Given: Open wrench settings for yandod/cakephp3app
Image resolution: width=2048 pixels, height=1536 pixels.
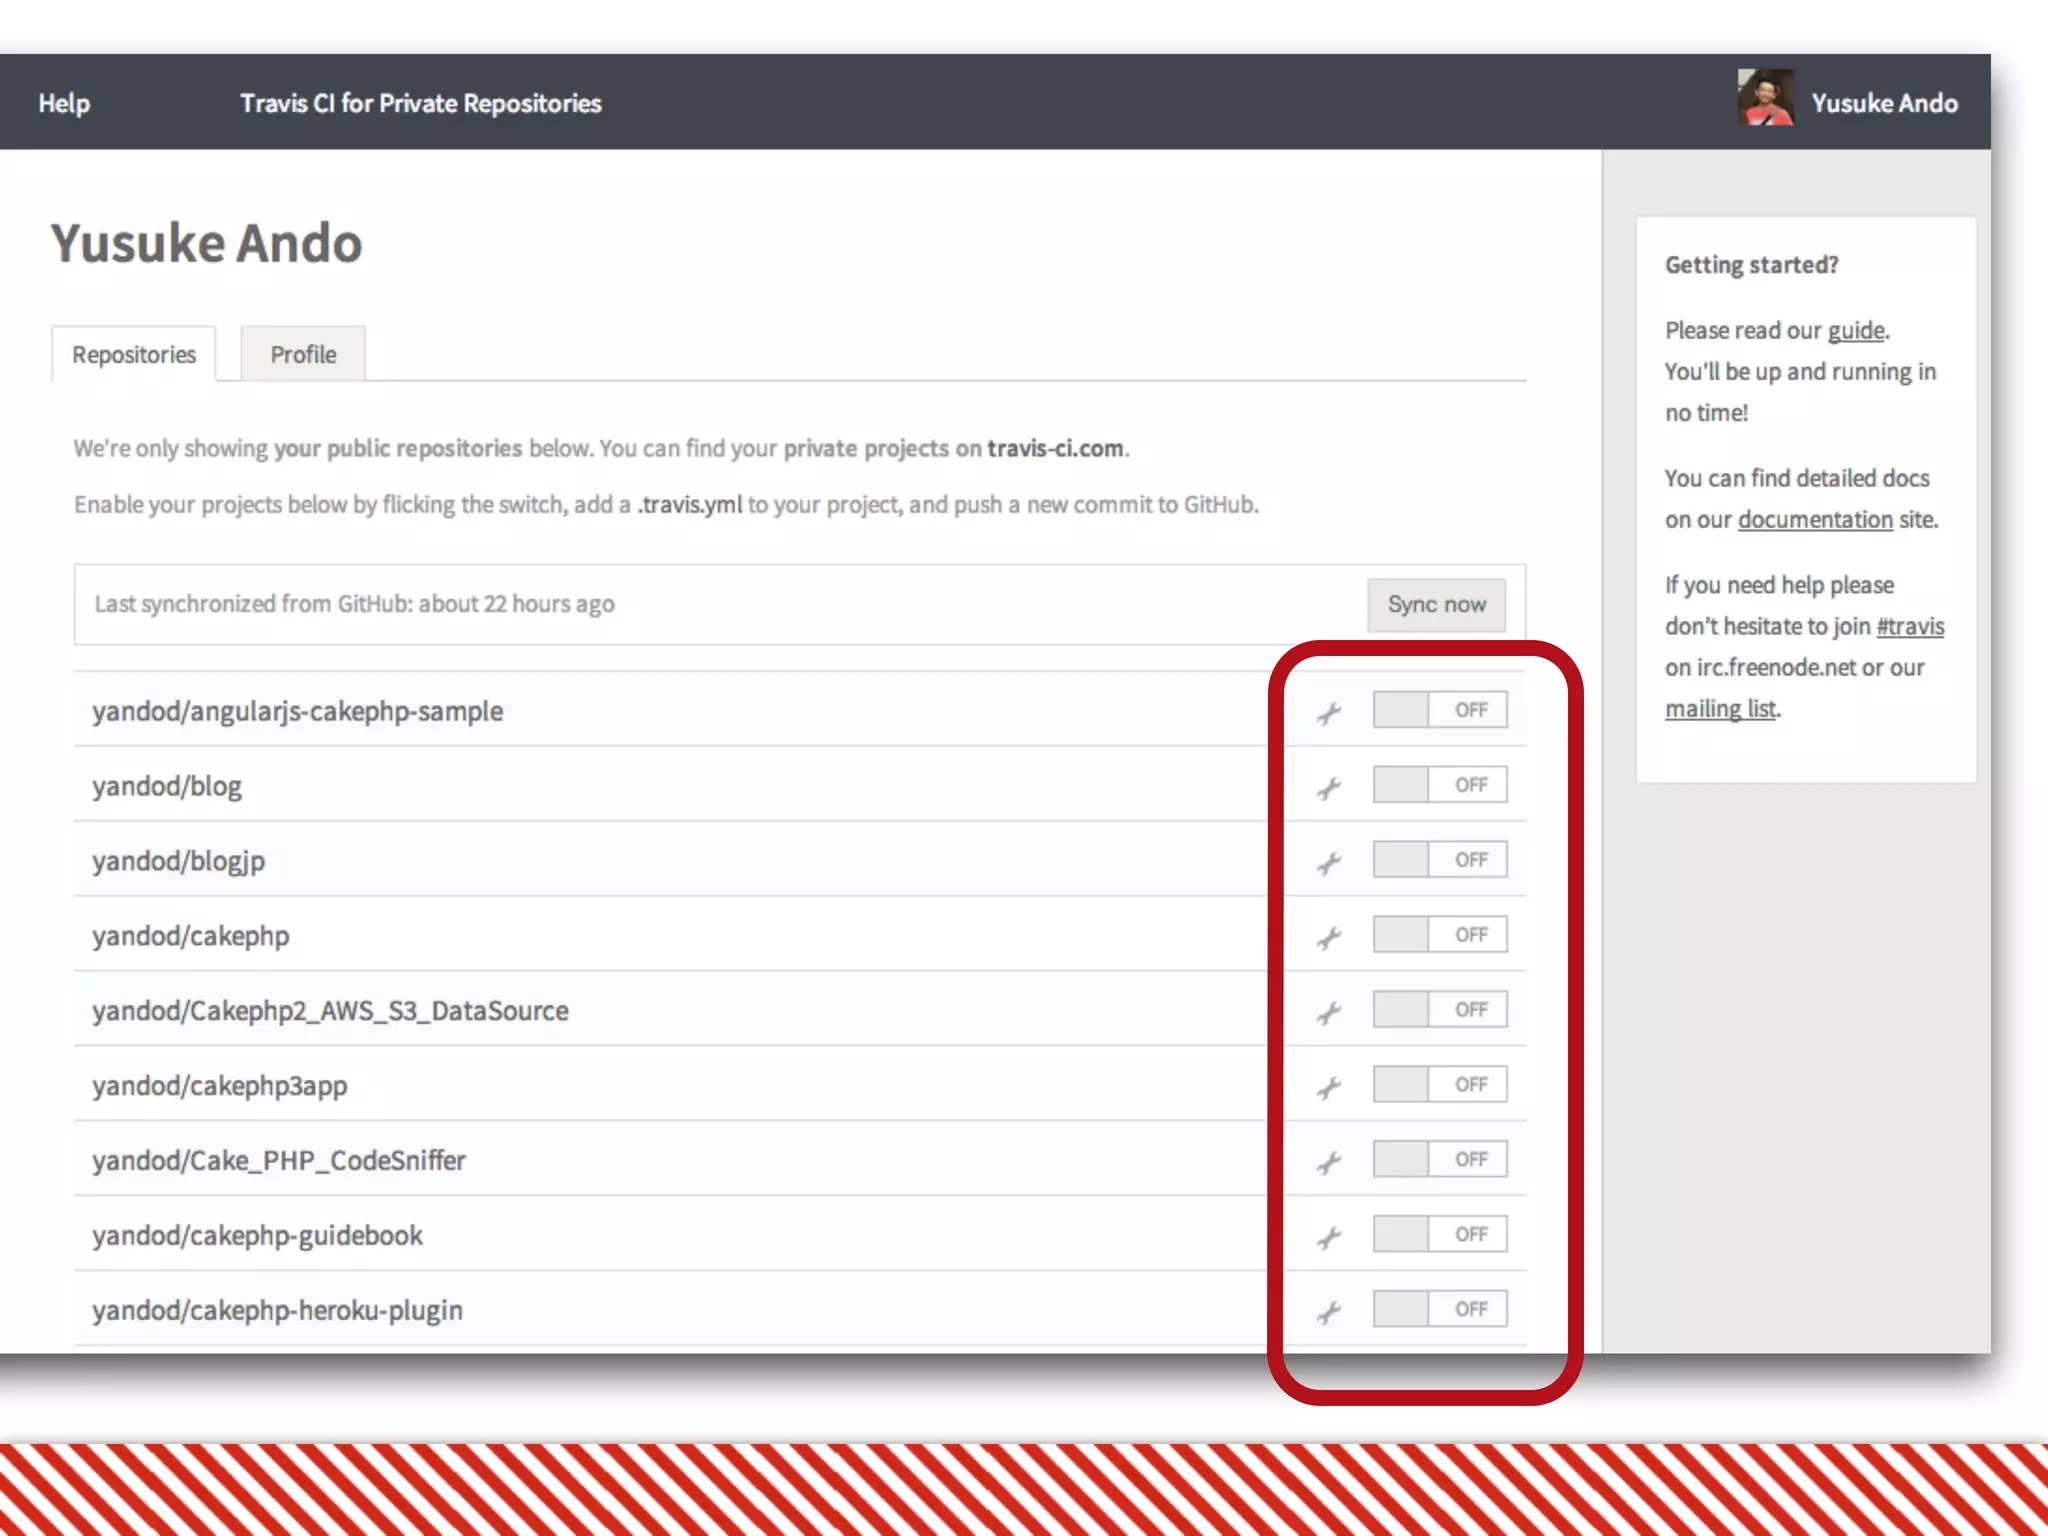Looking at the screenshot, I should [x=1329, y=1087].
